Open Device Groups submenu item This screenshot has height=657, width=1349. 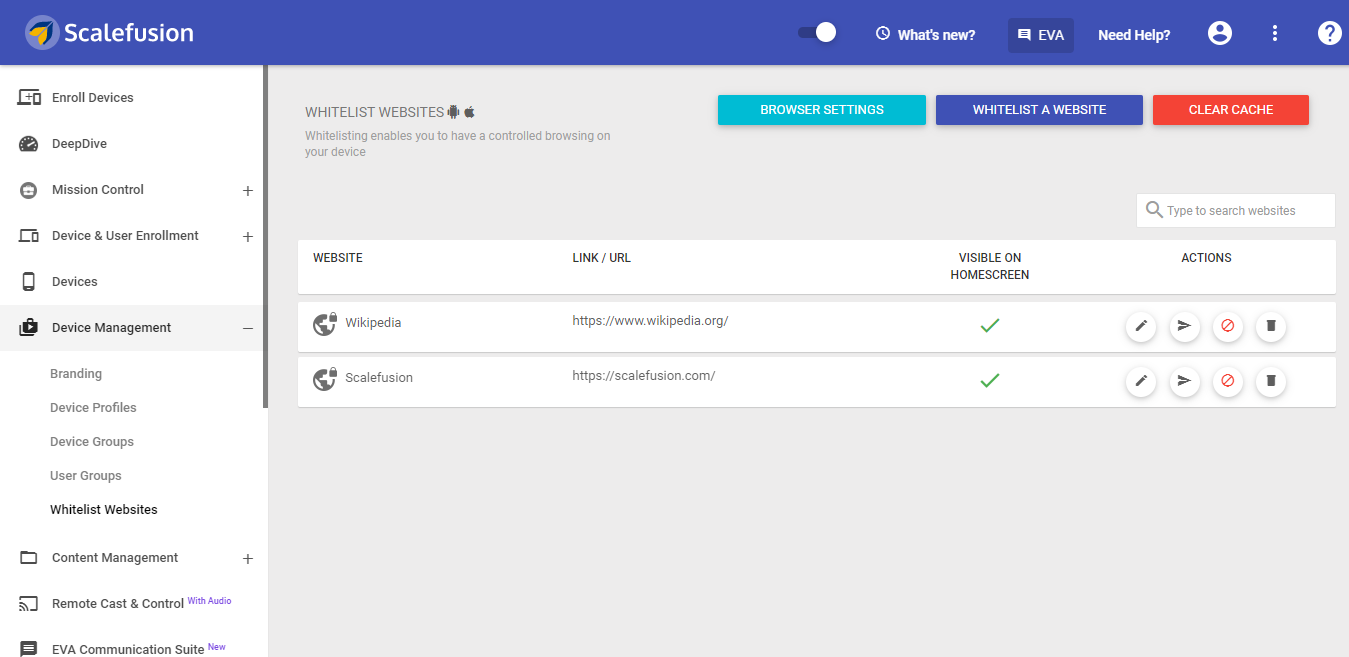click(x=92, y=441)
